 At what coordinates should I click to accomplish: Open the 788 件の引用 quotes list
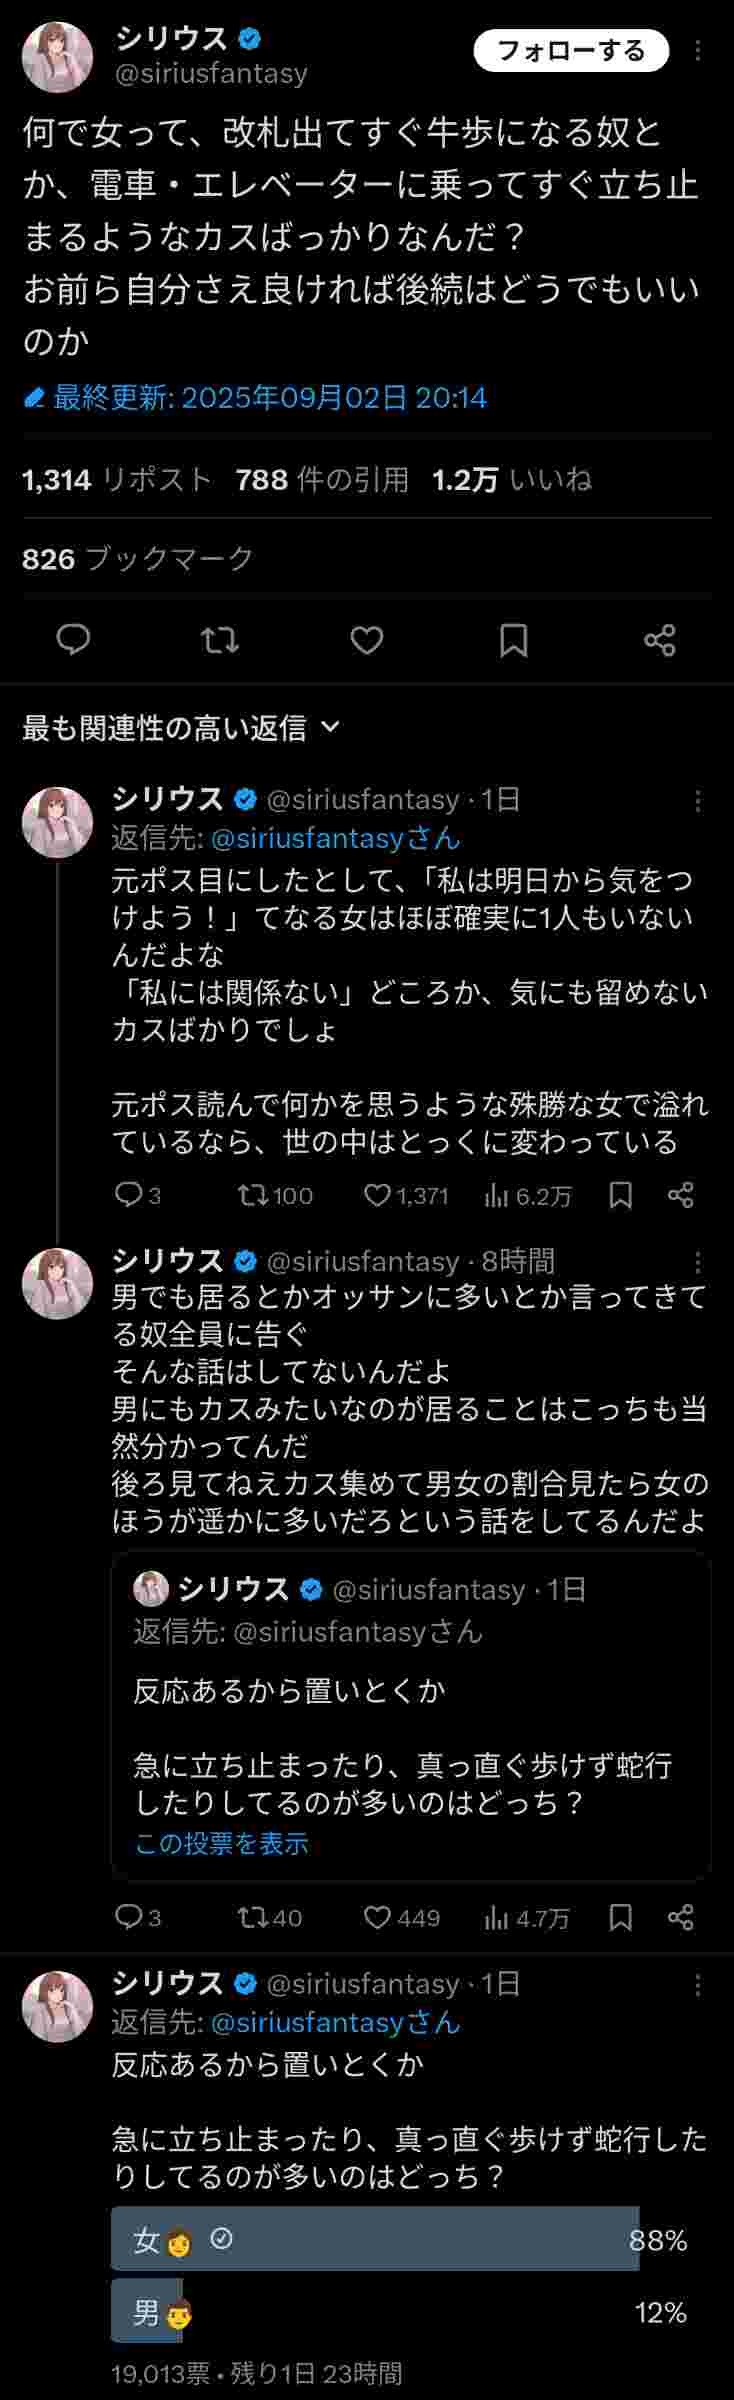pos(322,480)
